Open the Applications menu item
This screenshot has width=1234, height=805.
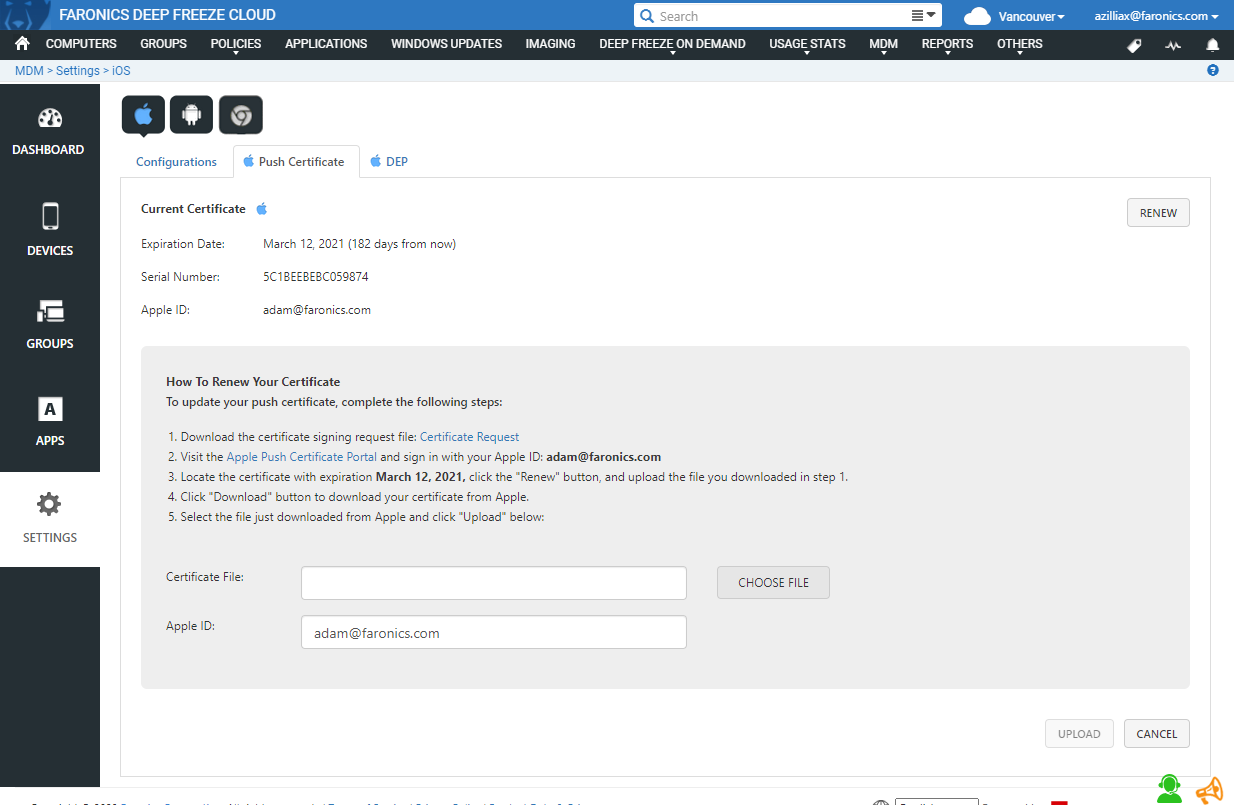(326, 44)
